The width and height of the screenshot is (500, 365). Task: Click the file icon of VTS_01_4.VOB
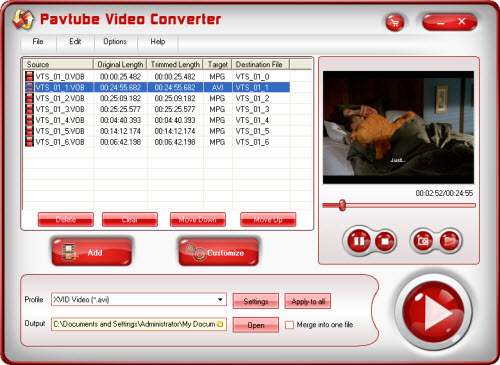30,120
